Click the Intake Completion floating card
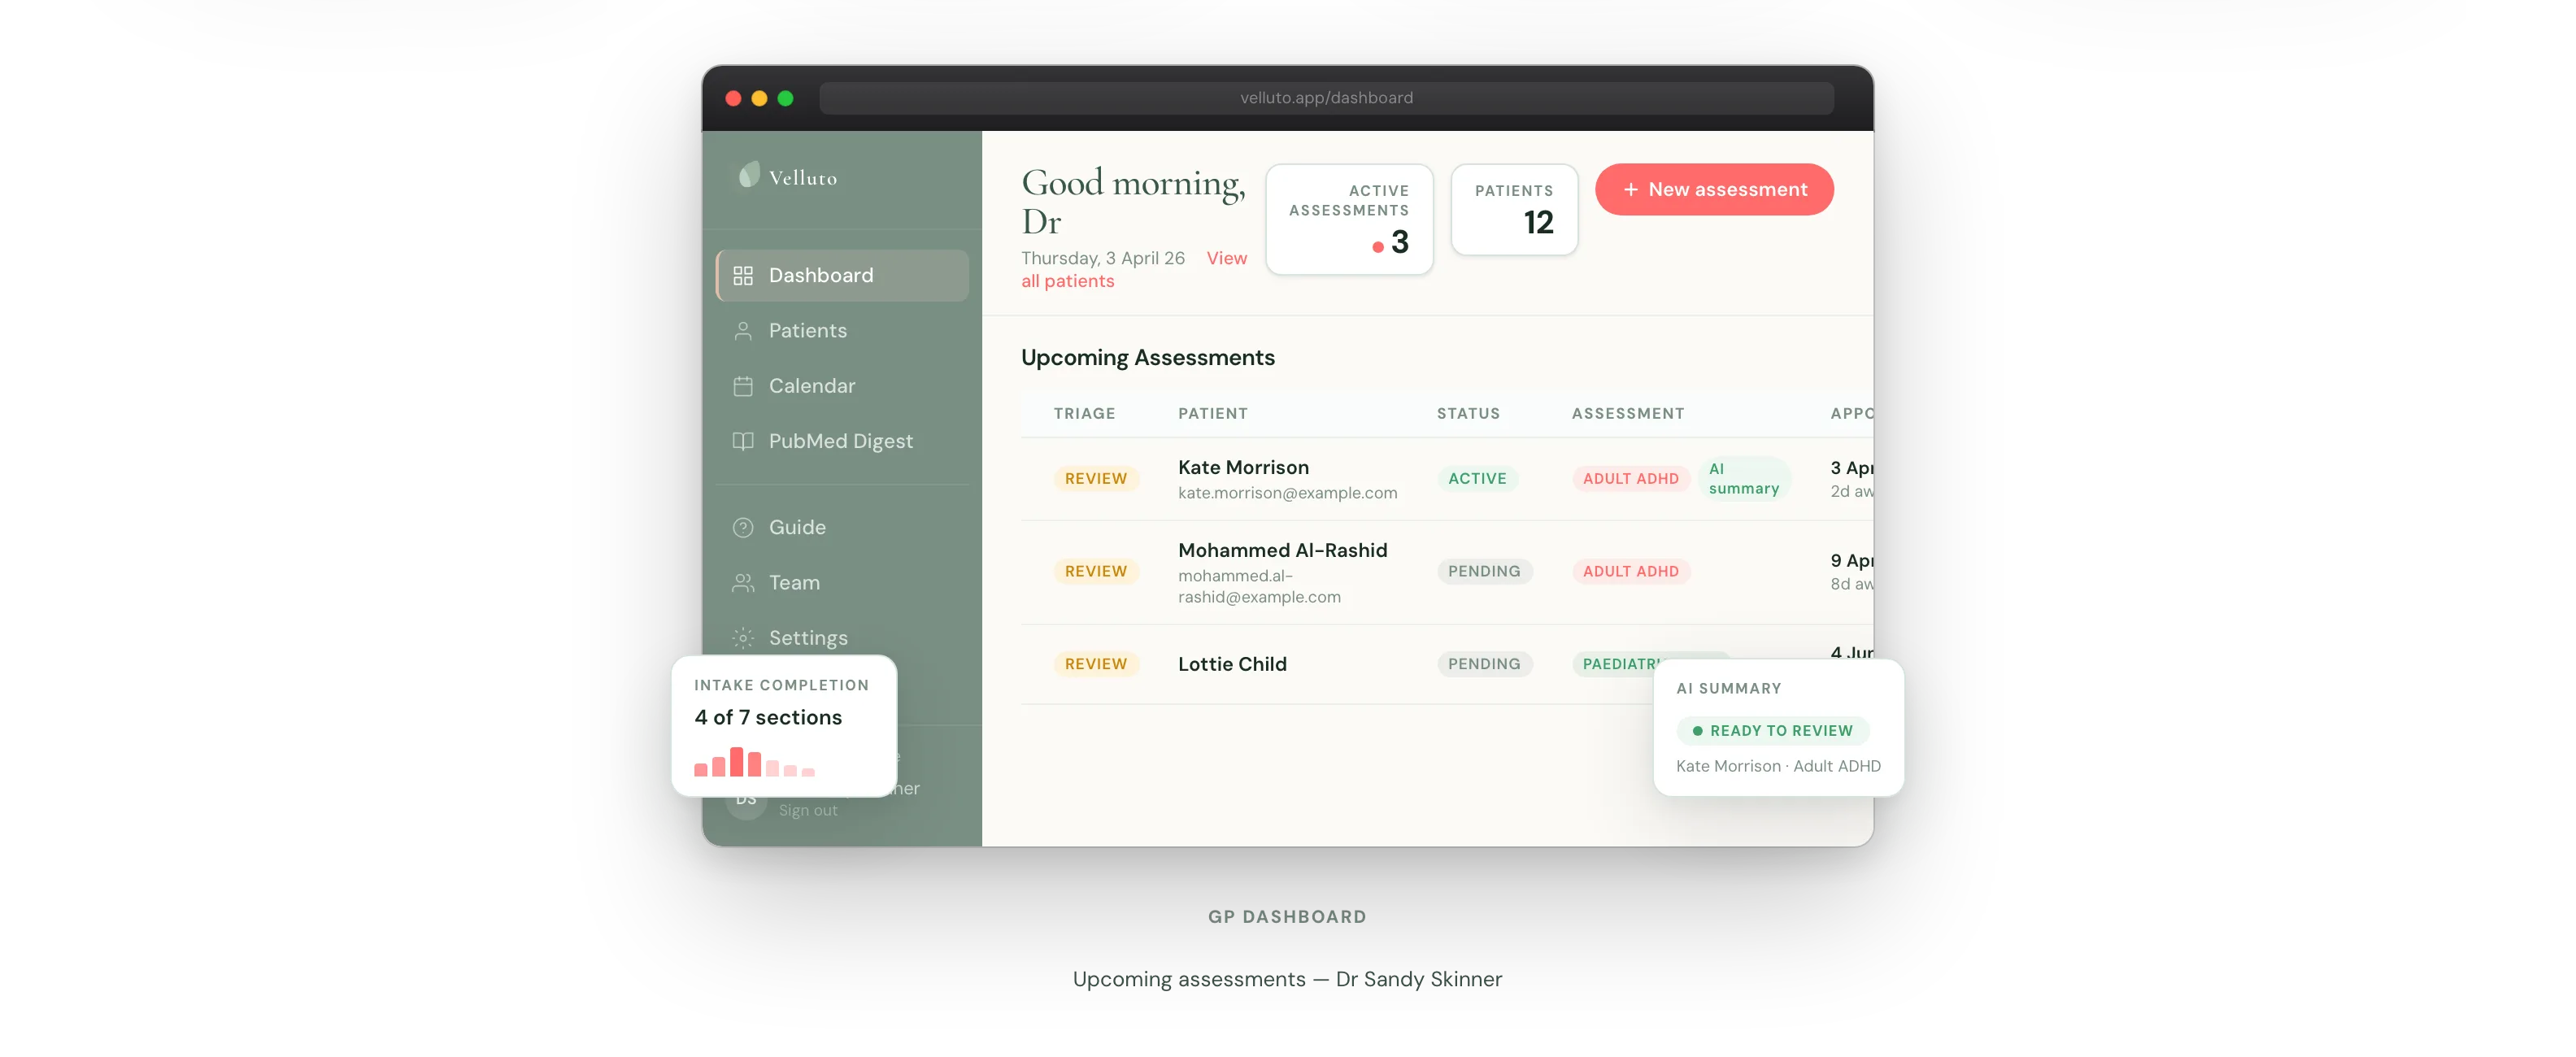 click(x=784, y=726)
